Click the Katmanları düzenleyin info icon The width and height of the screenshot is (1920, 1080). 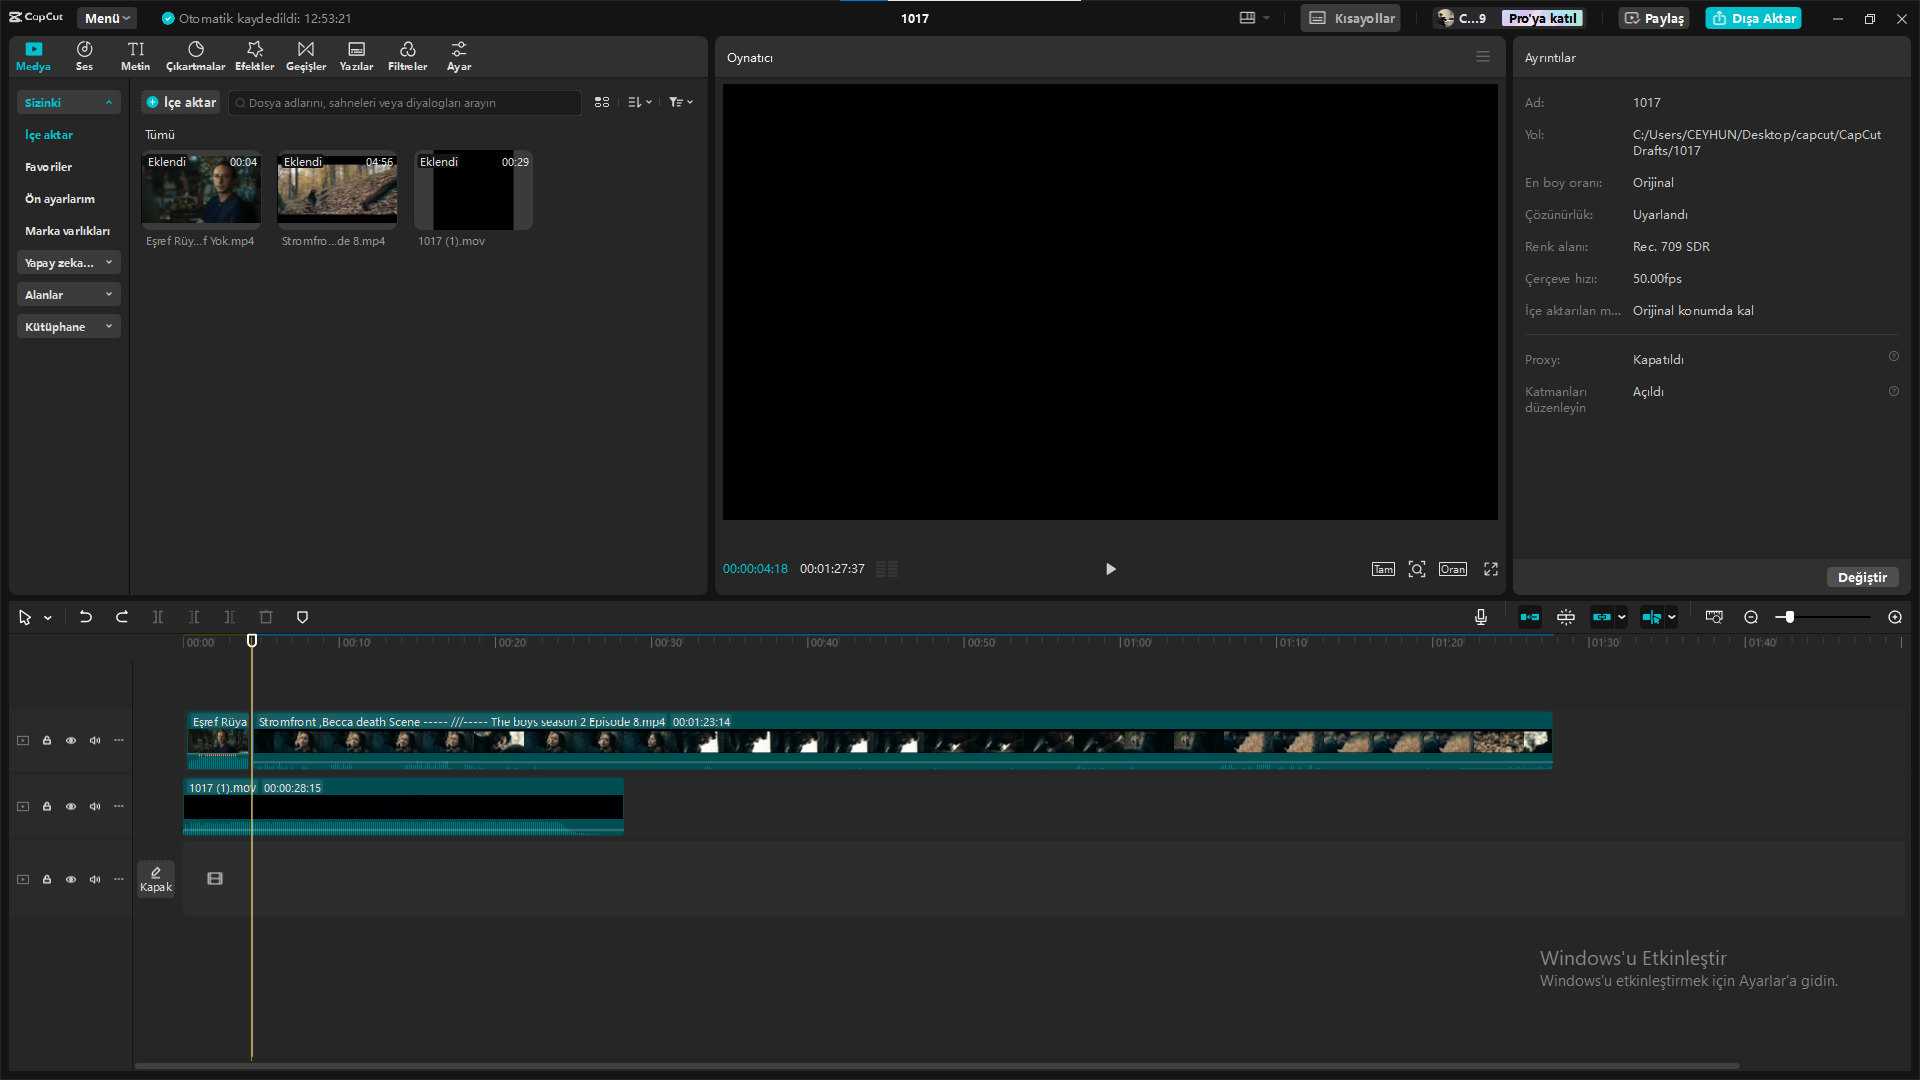(x=1894, y=392)
